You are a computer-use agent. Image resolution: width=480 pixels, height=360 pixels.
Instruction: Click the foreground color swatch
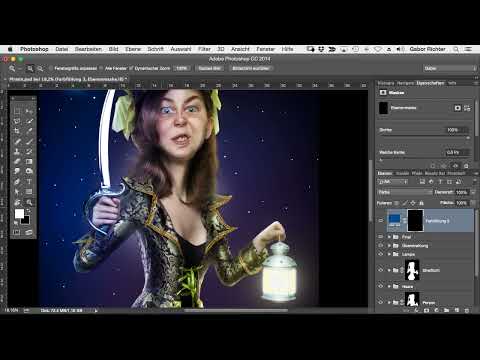(x=19, y=214)
